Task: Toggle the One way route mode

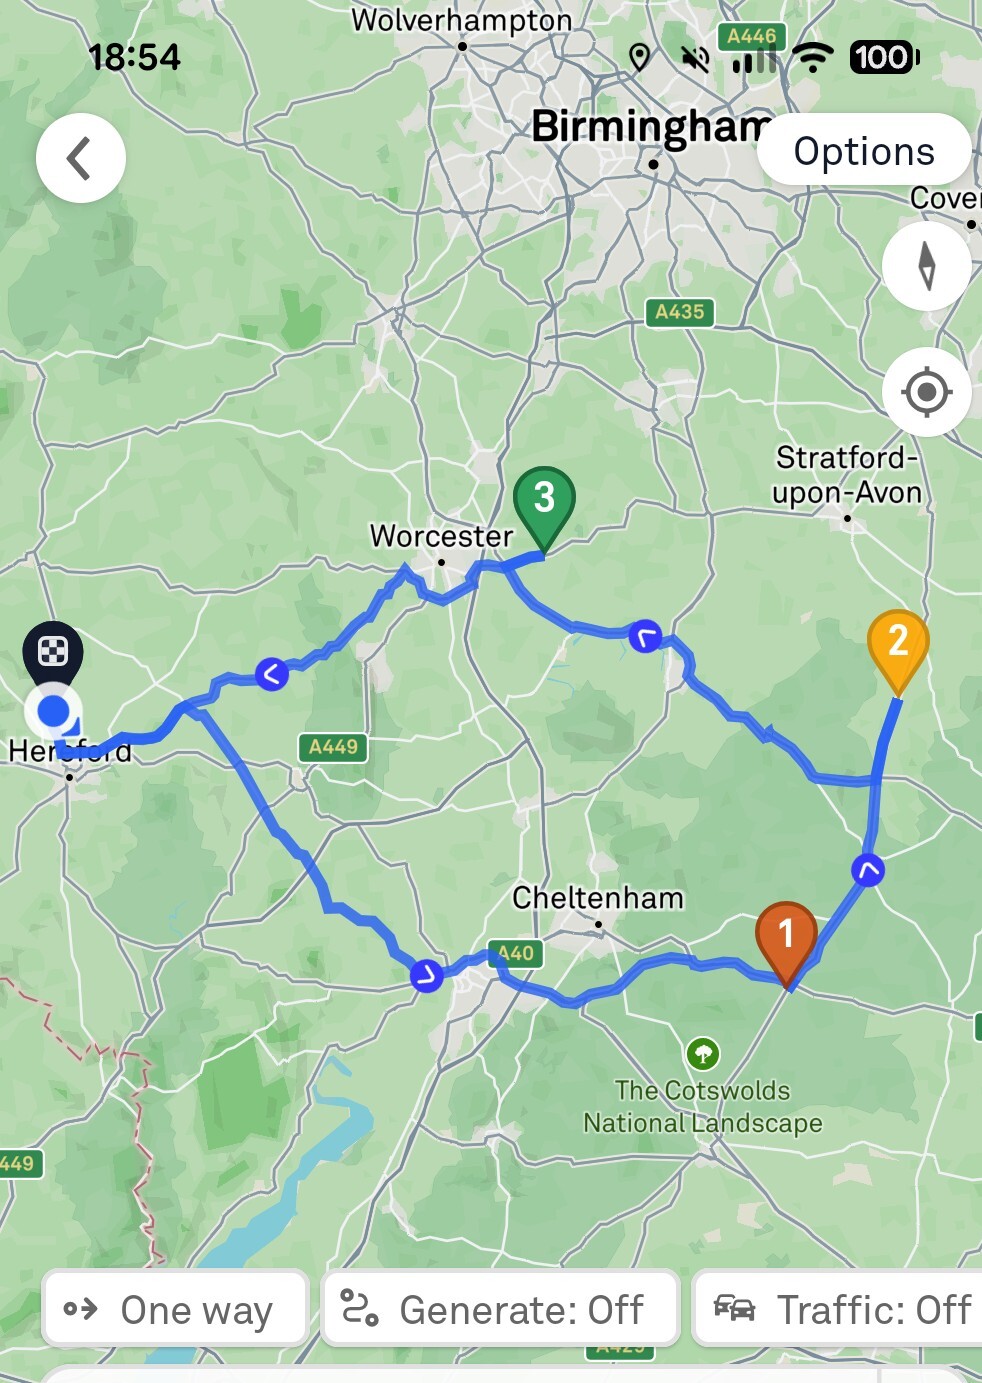Action: pyautogui.click(x=175, y=1309)
